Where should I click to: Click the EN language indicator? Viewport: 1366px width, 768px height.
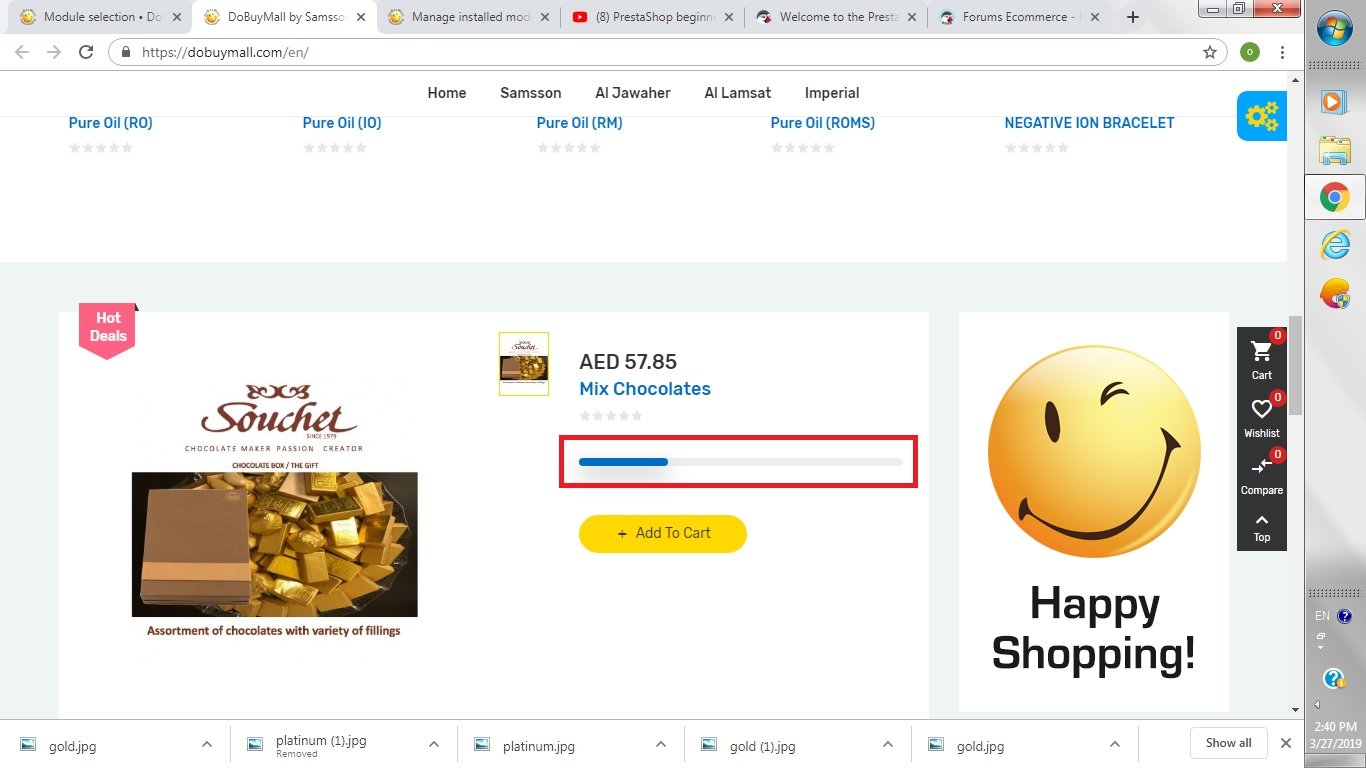[1322, 616]
